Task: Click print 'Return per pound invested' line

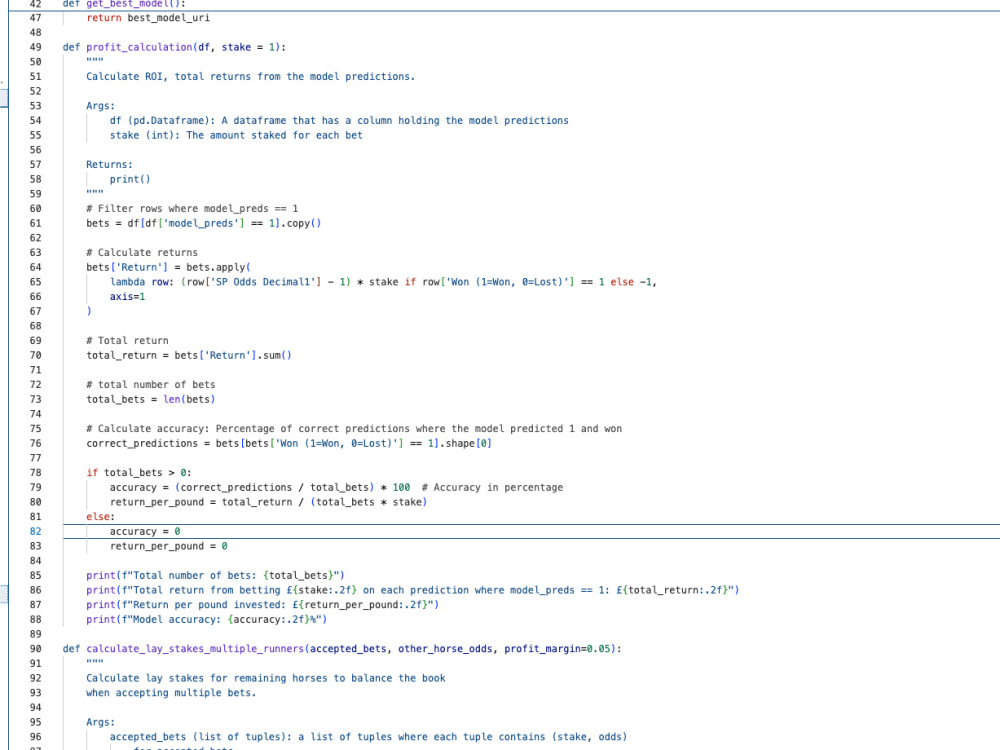Action: 263,605
